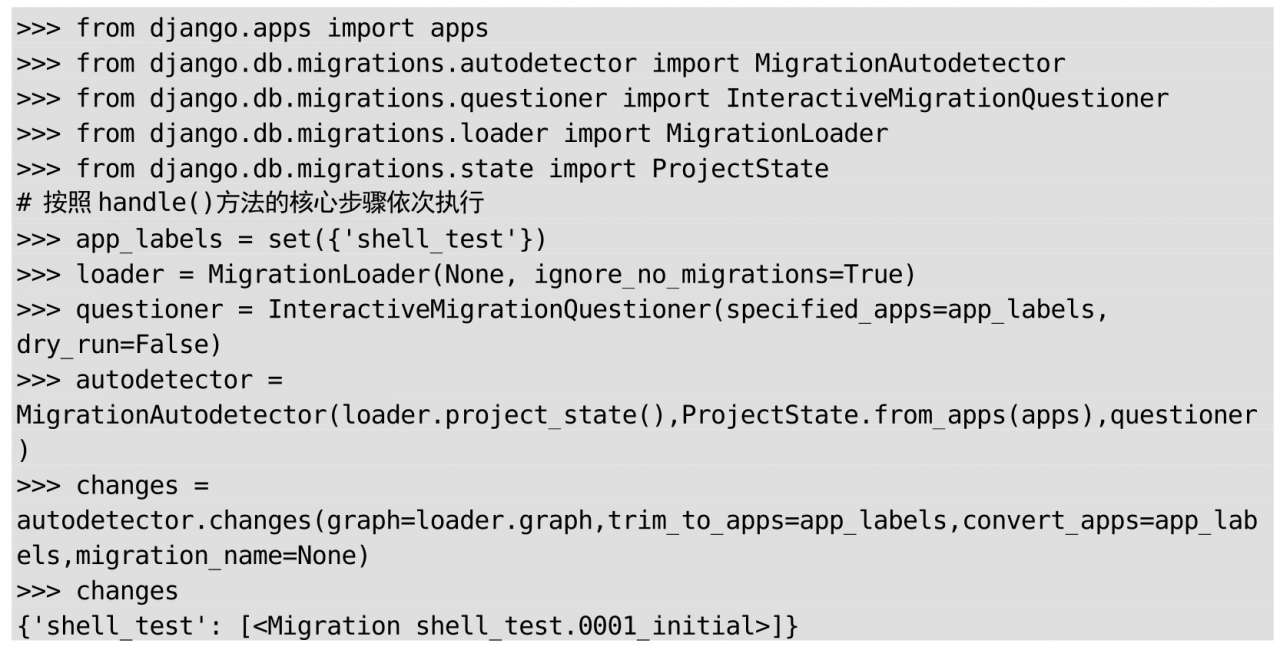Click the 'changes =' prompt line
Screen dimensions: 1280x650
(112, 485)
